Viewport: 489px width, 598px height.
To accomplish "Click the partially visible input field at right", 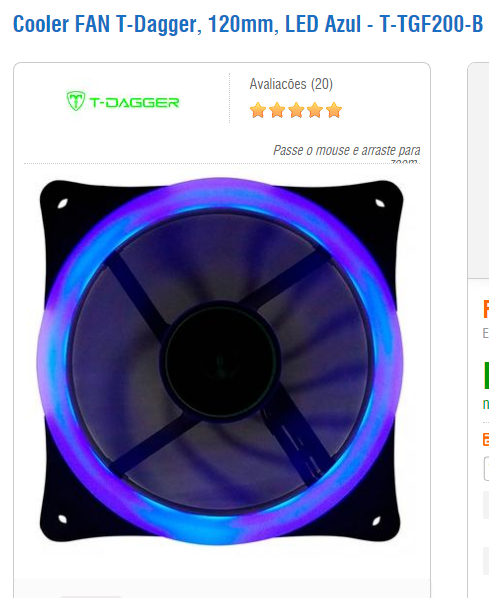I will point(486,468).
